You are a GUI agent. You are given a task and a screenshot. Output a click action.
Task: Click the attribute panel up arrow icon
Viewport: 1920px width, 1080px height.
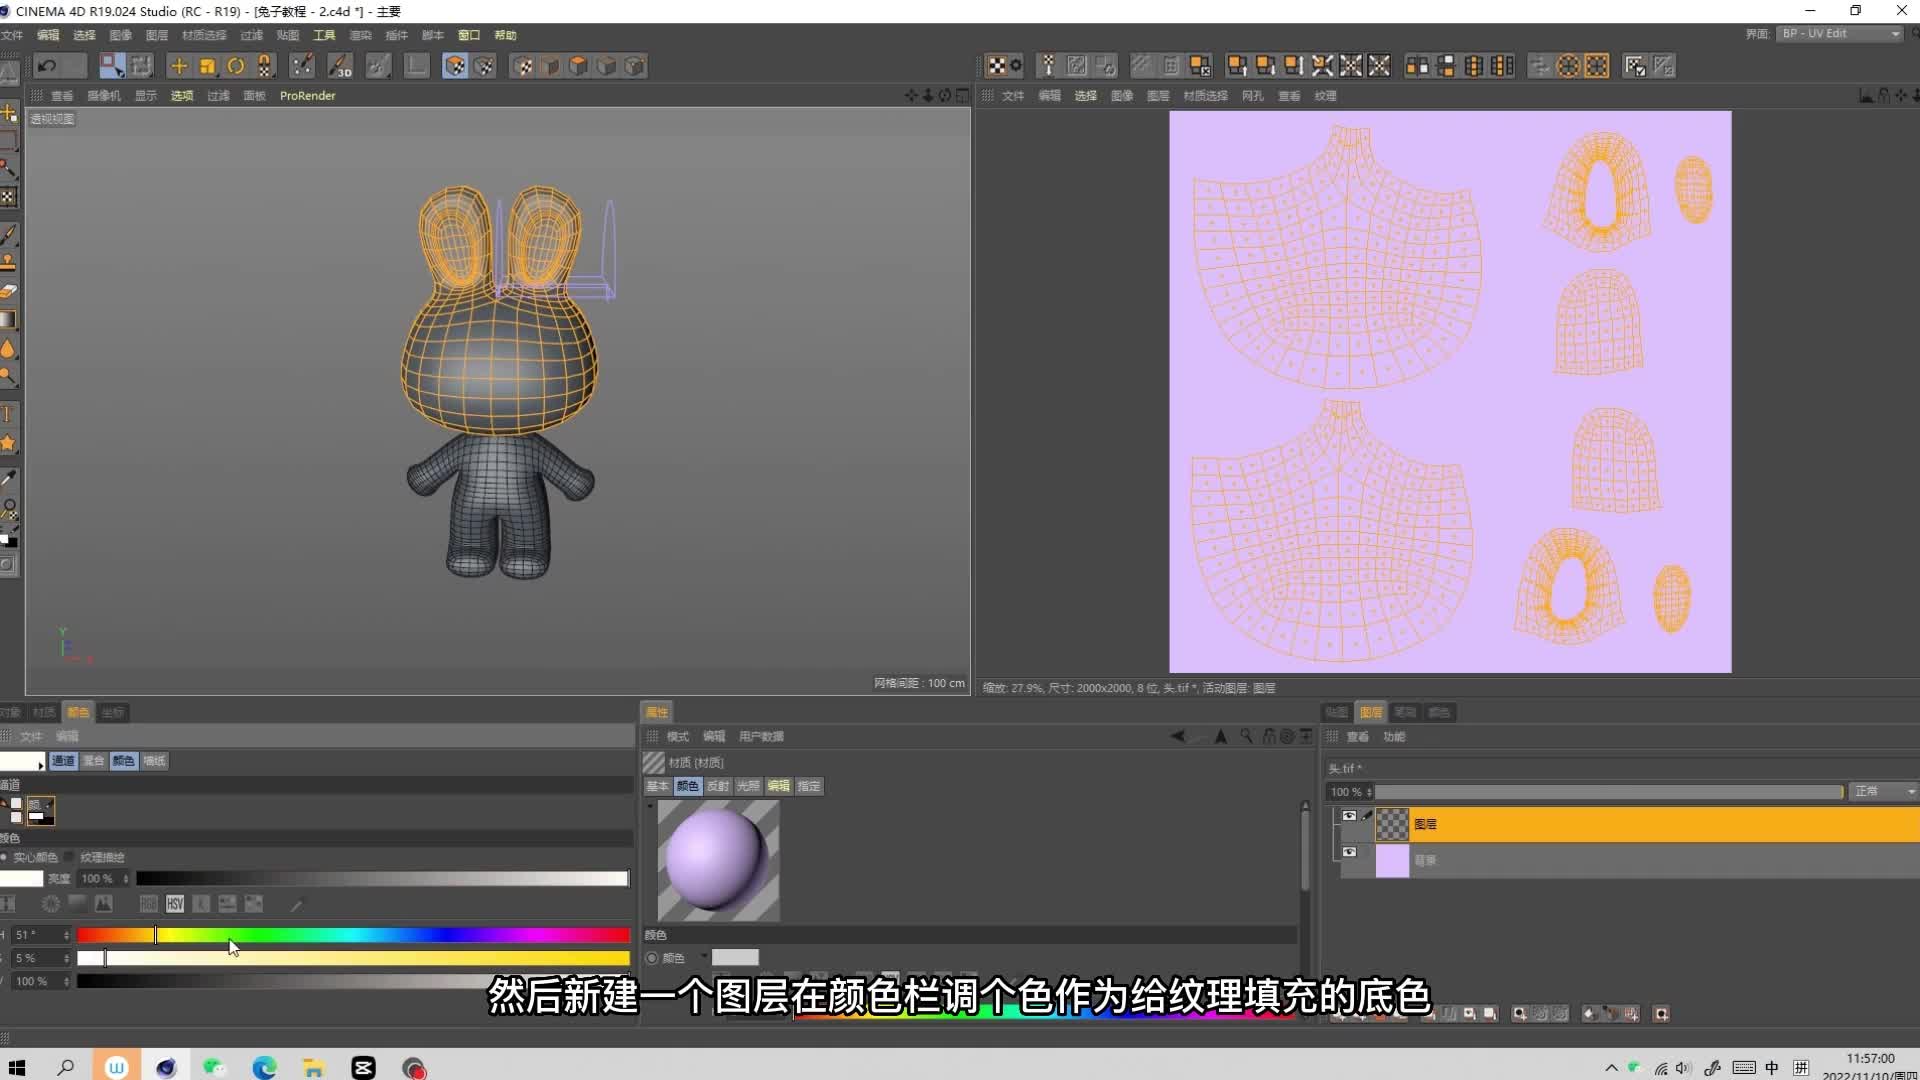coord(1221,736)
